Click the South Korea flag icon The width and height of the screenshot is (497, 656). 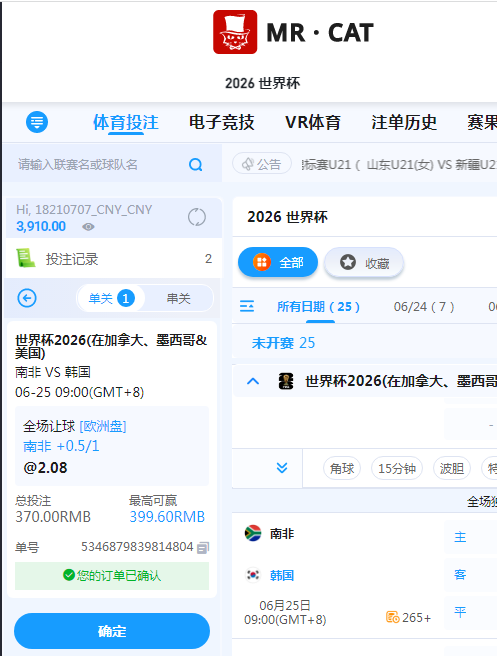point(253,575)
